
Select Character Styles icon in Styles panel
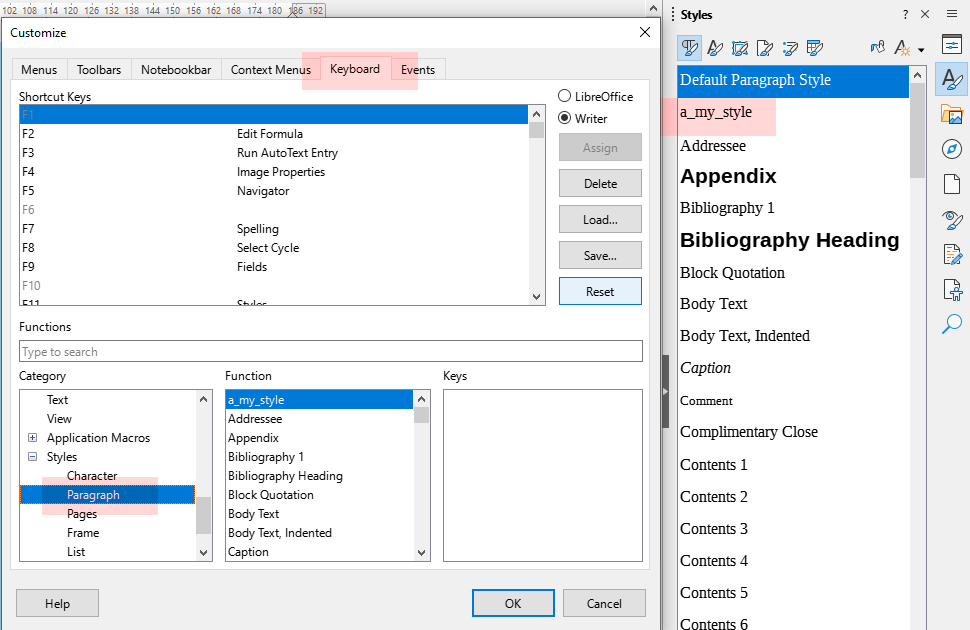pos(715,48)
